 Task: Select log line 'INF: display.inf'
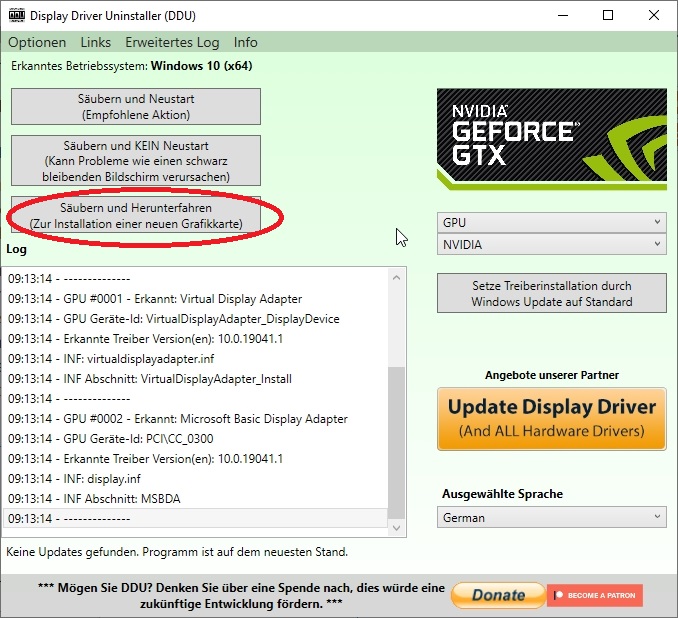(x=195, y=479)
